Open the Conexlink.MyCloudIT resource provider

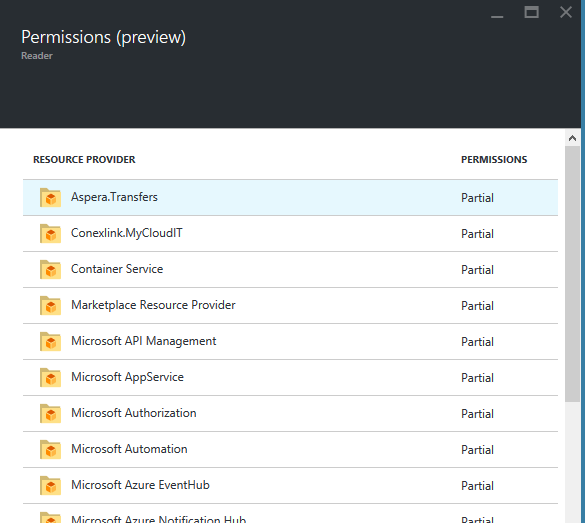click(x=290, y=234)
